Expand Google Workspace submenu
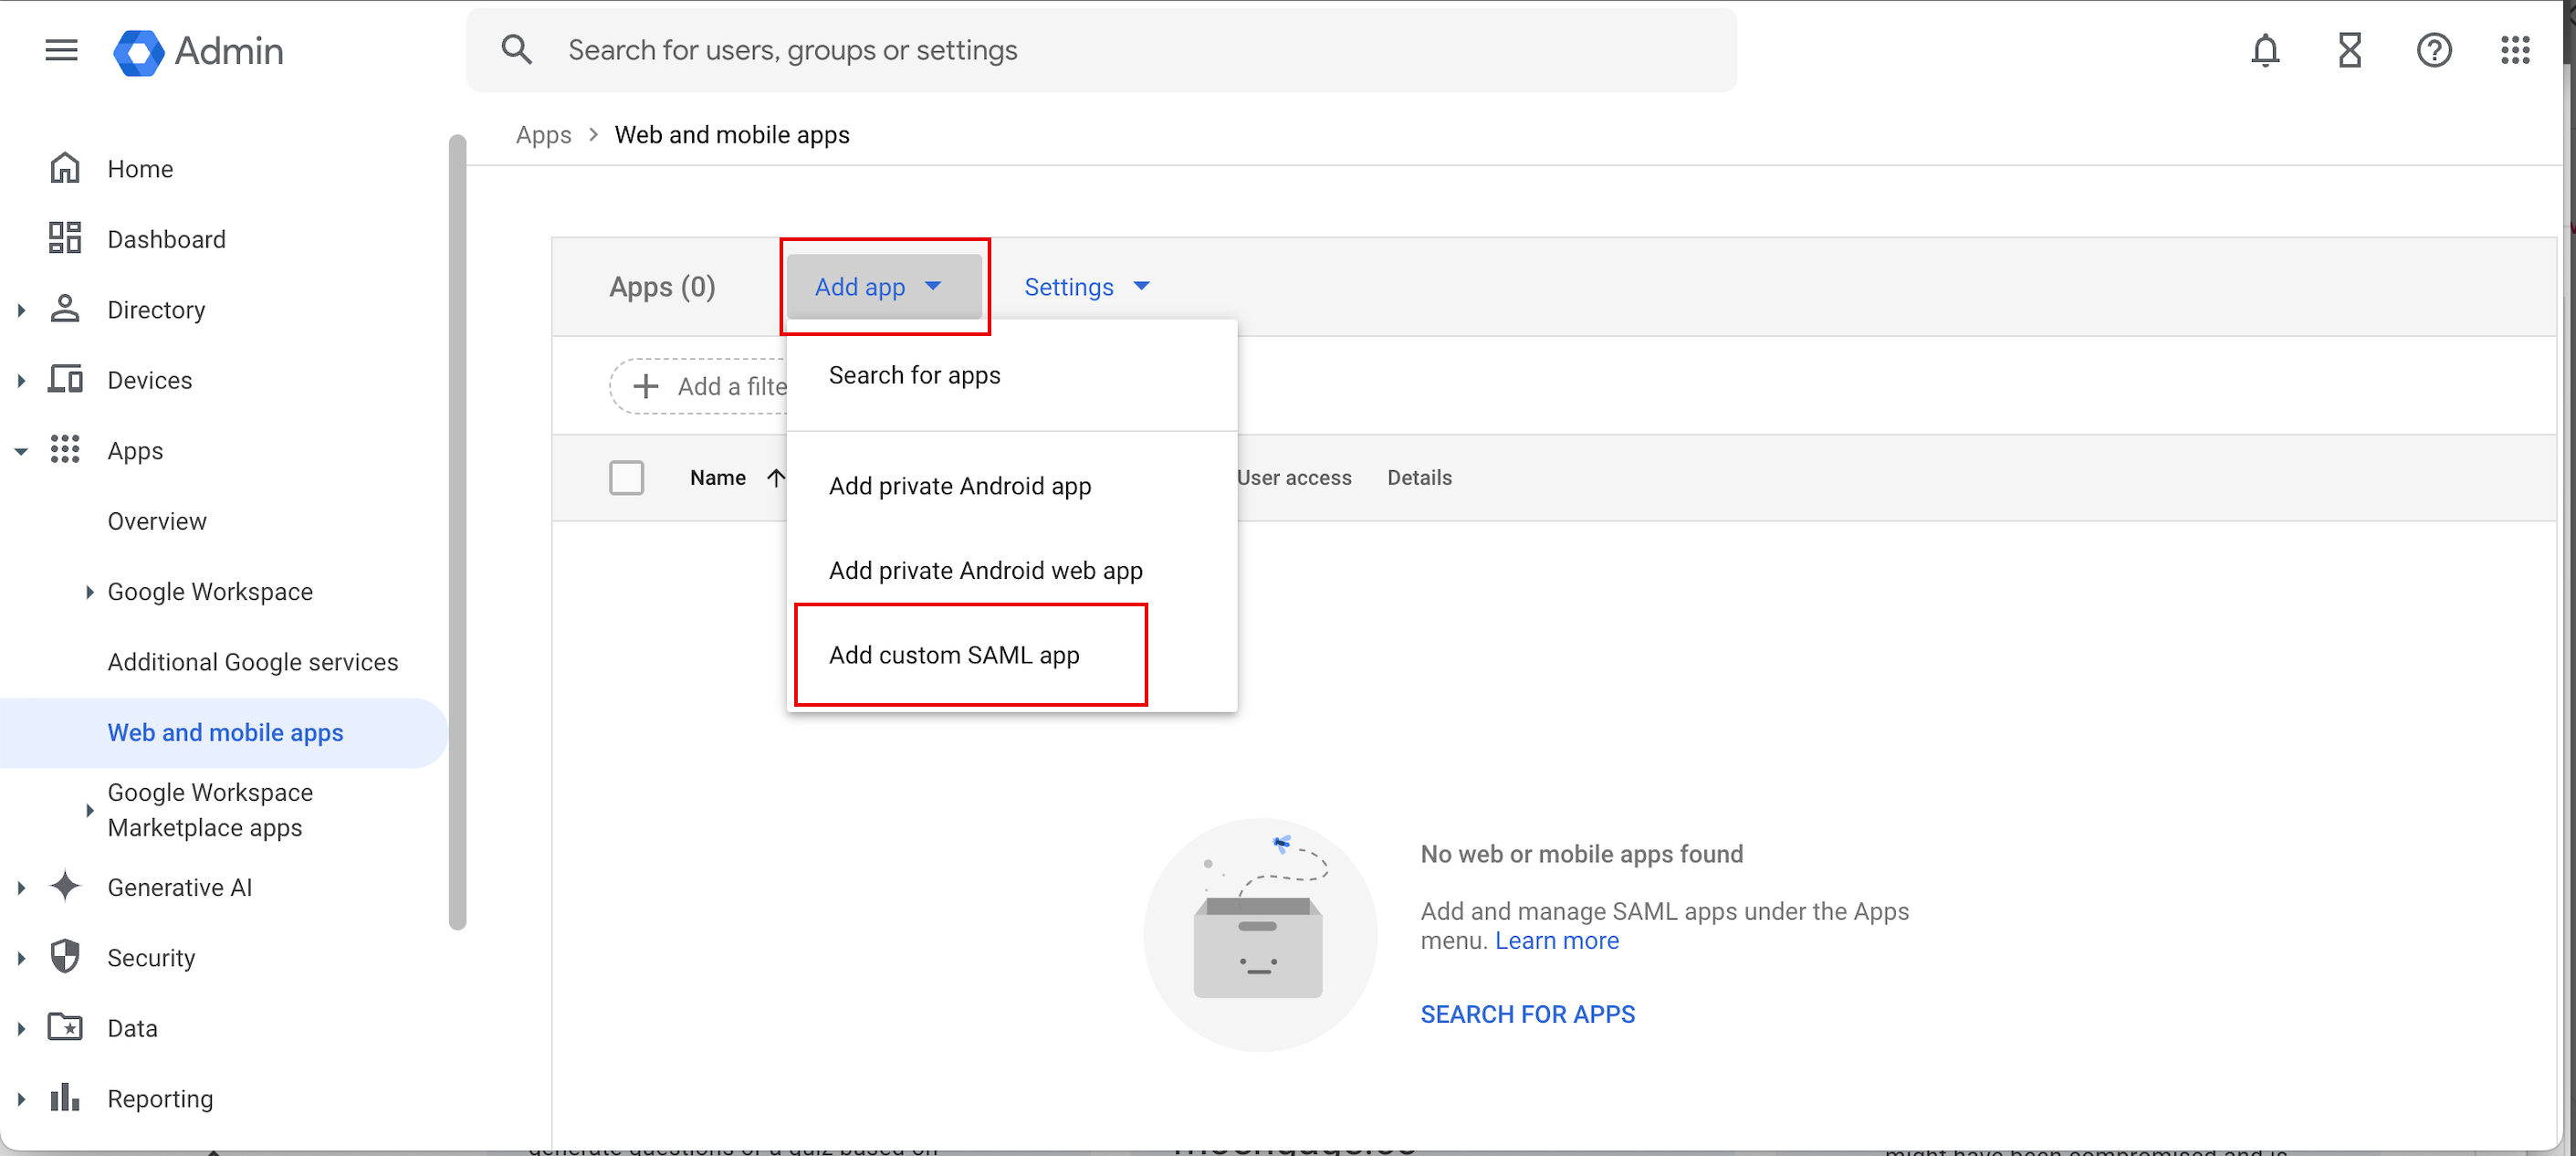The height and width of the screenshot is (1156, 2576). (89, 592)
